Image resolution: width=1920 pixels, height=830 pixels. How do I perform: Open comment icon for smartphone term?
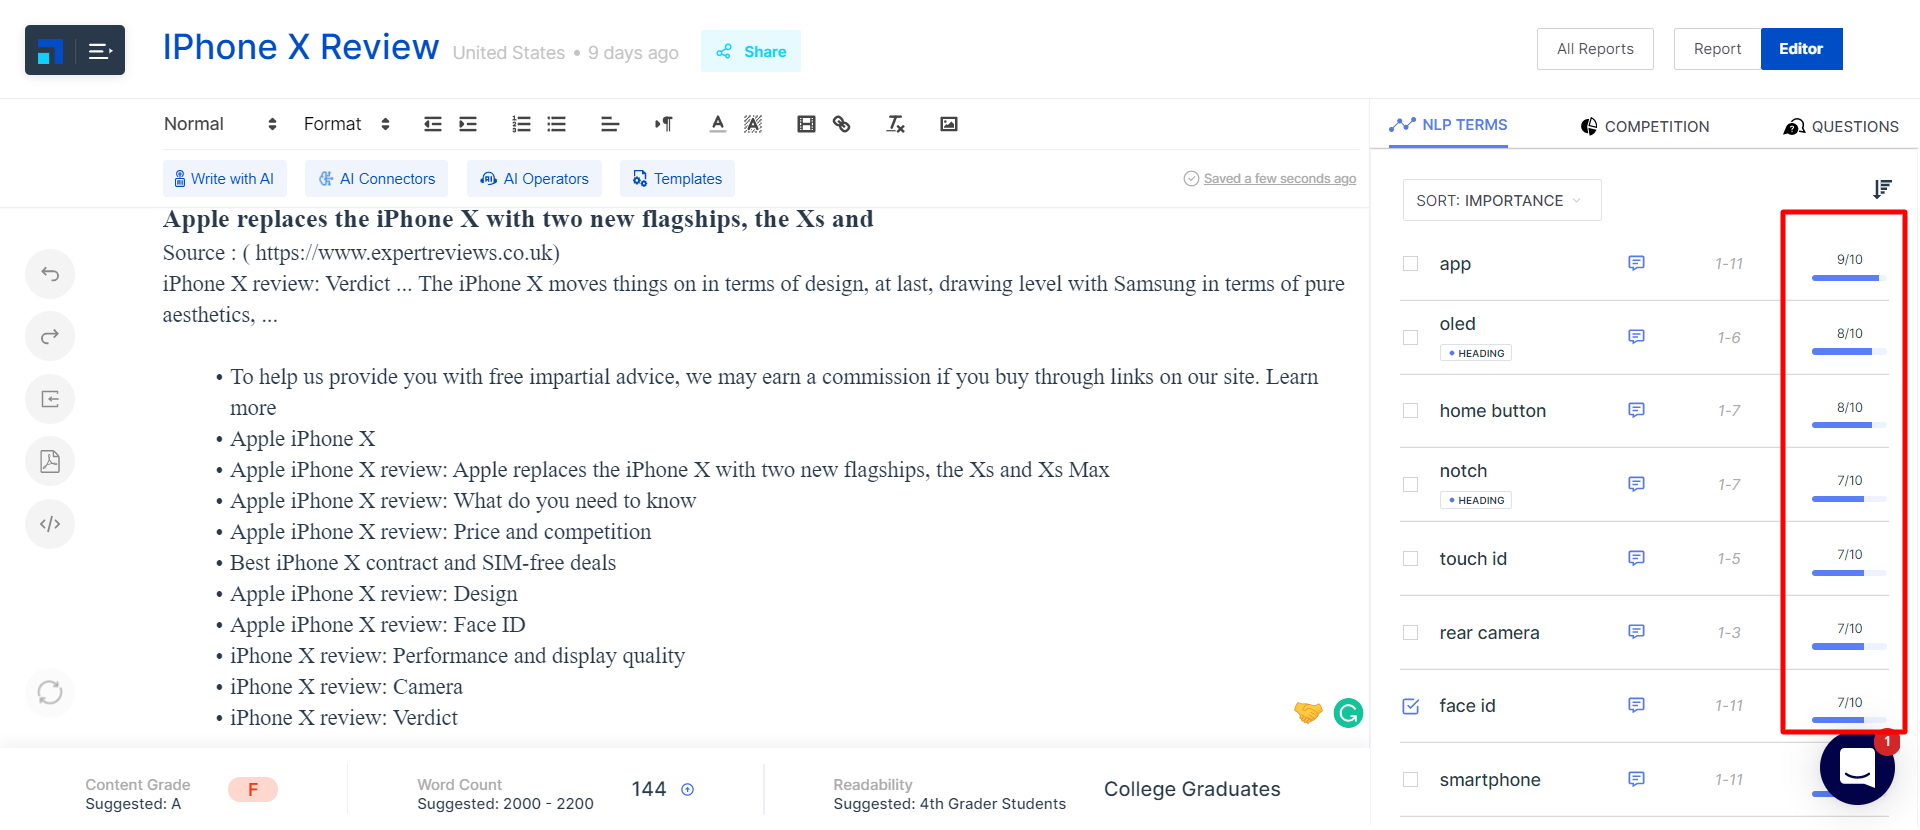pos(1636,779)
